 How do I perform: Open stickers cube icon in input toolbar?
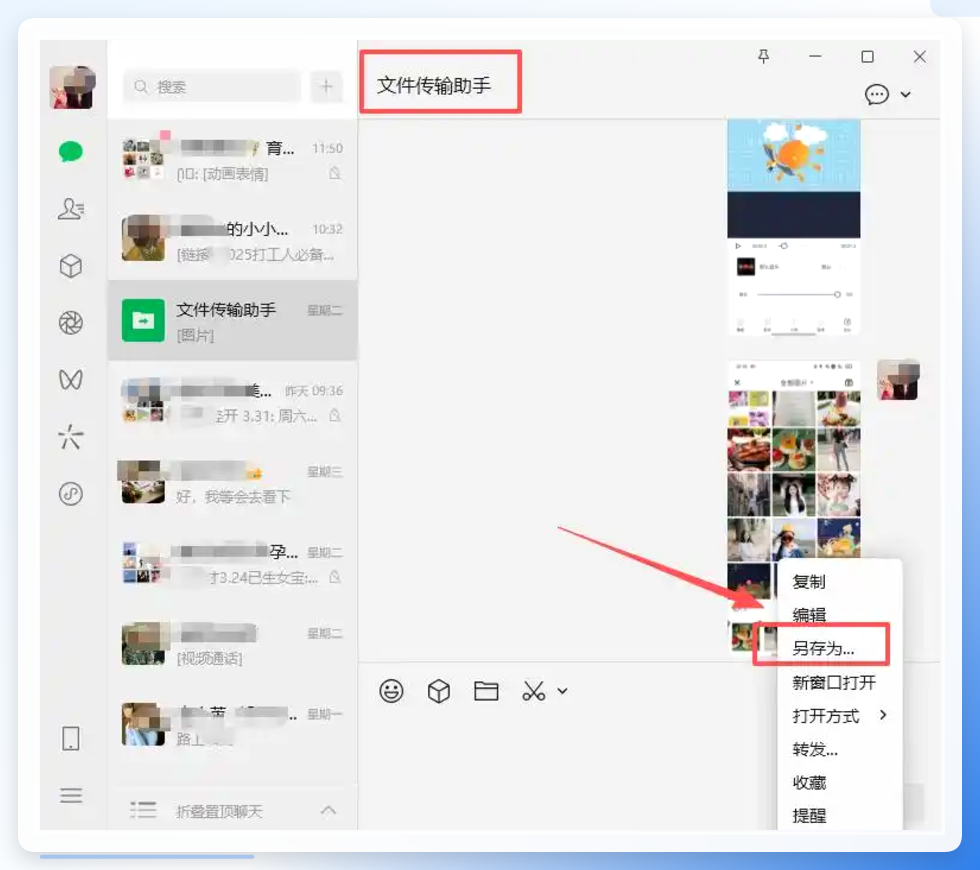point(439,691)
